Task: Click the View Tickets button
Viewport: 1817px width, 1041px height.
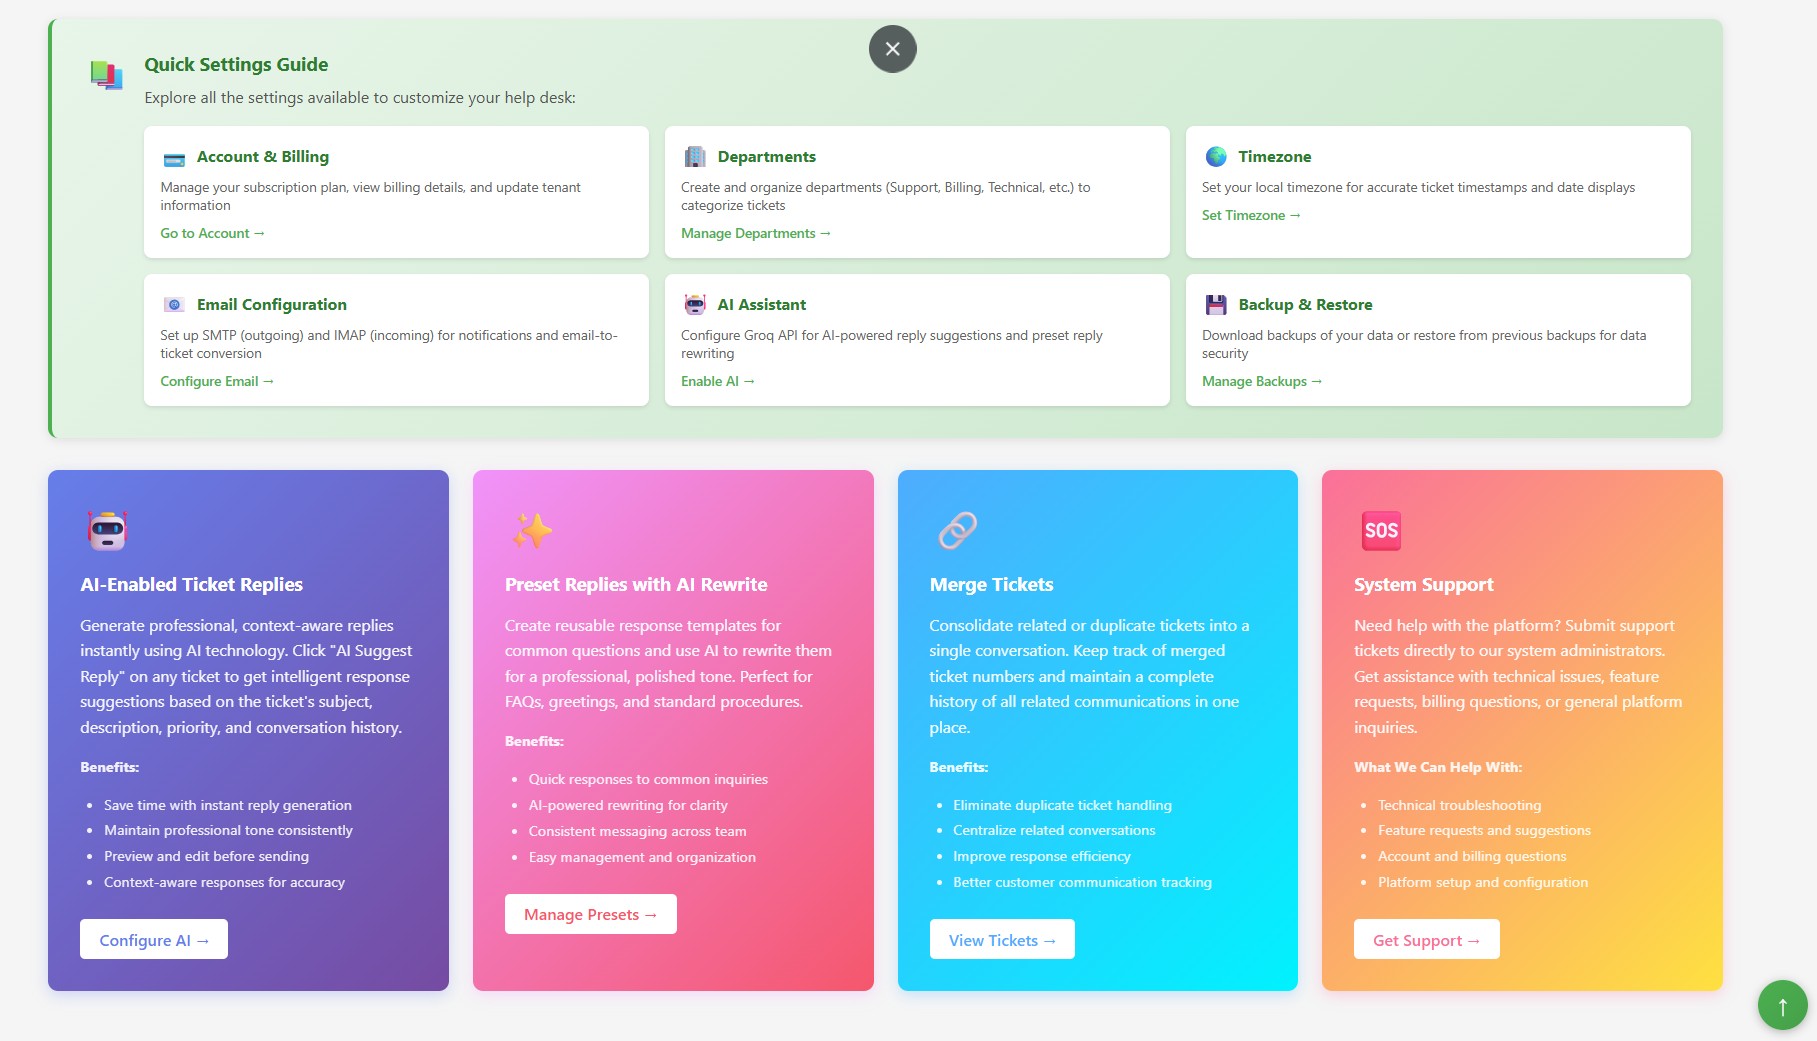Action: (1001, 939)
